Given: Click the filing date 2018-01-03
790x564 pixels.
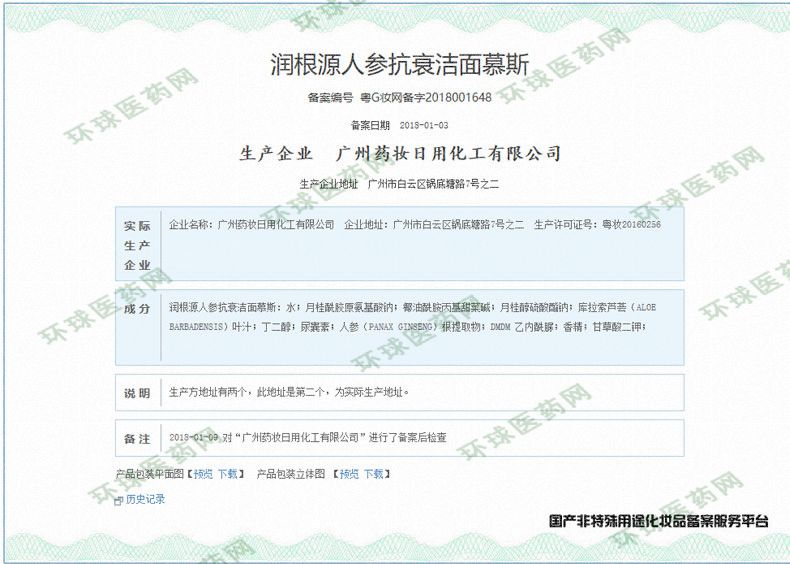Looking at the screenshot, I should (424, 125).
